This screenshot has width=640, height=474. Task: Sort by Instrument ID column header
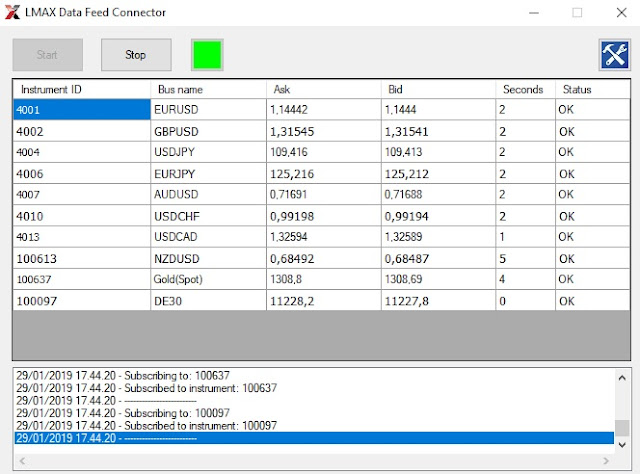82,89
